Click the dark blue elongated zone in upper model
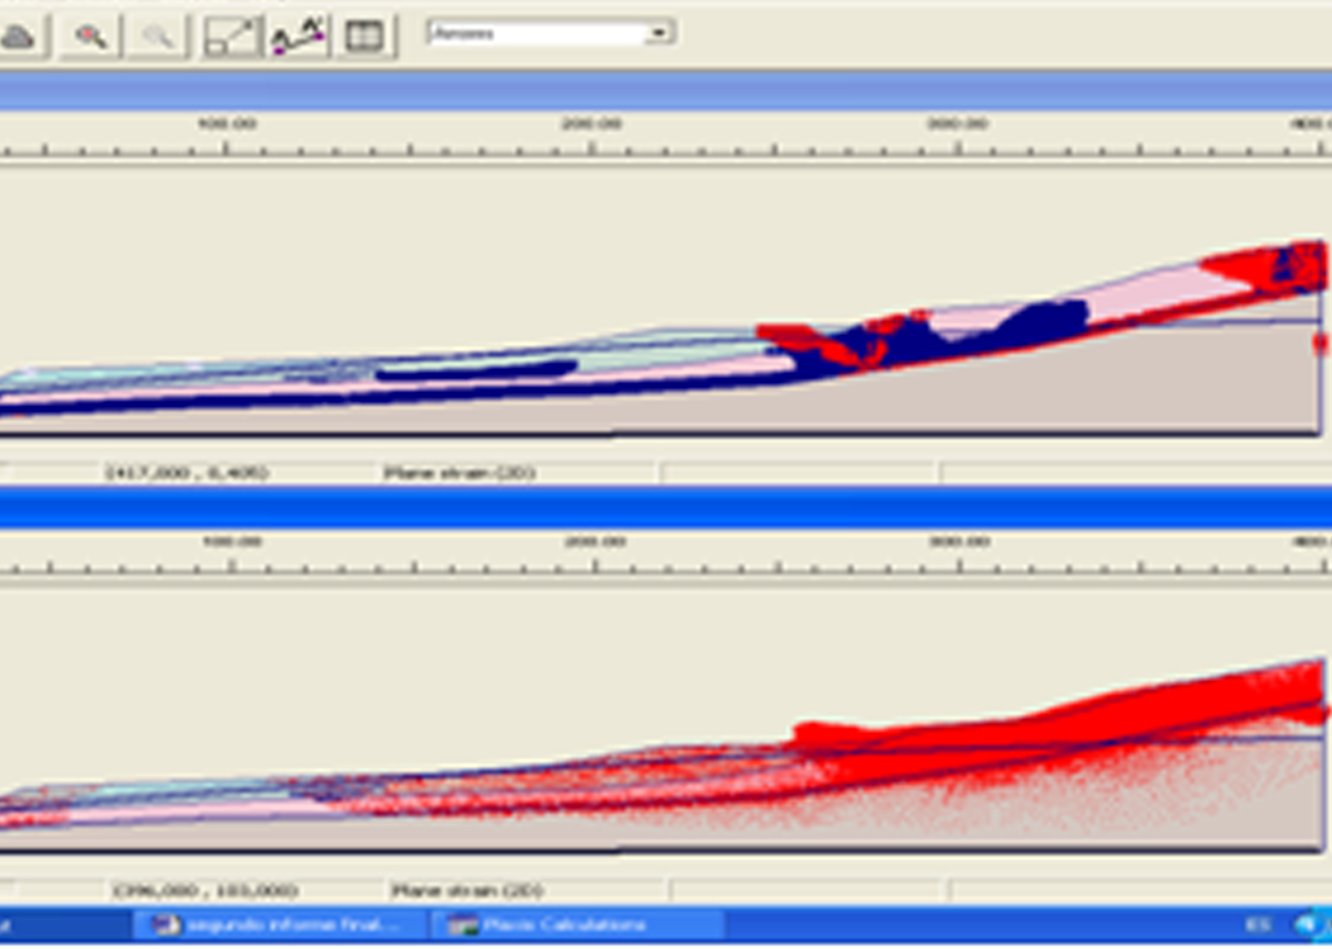Screen dimensions: 1332x949 pyautogui.click(x=475, y=370)
